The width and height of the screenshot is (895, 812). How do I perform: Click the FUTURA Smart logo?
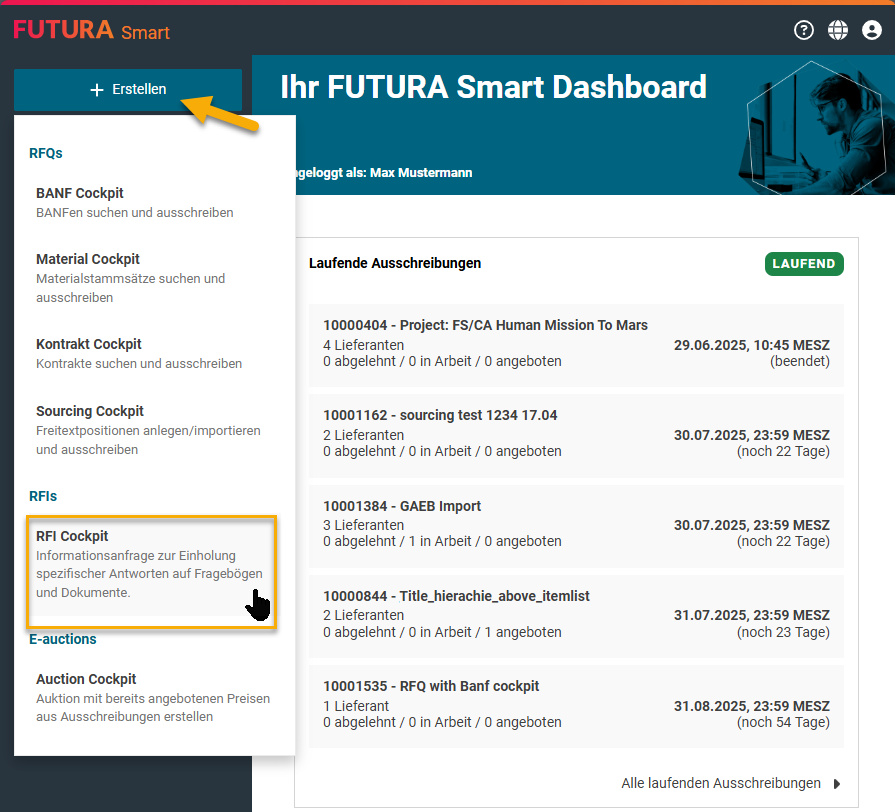(91, 30)
